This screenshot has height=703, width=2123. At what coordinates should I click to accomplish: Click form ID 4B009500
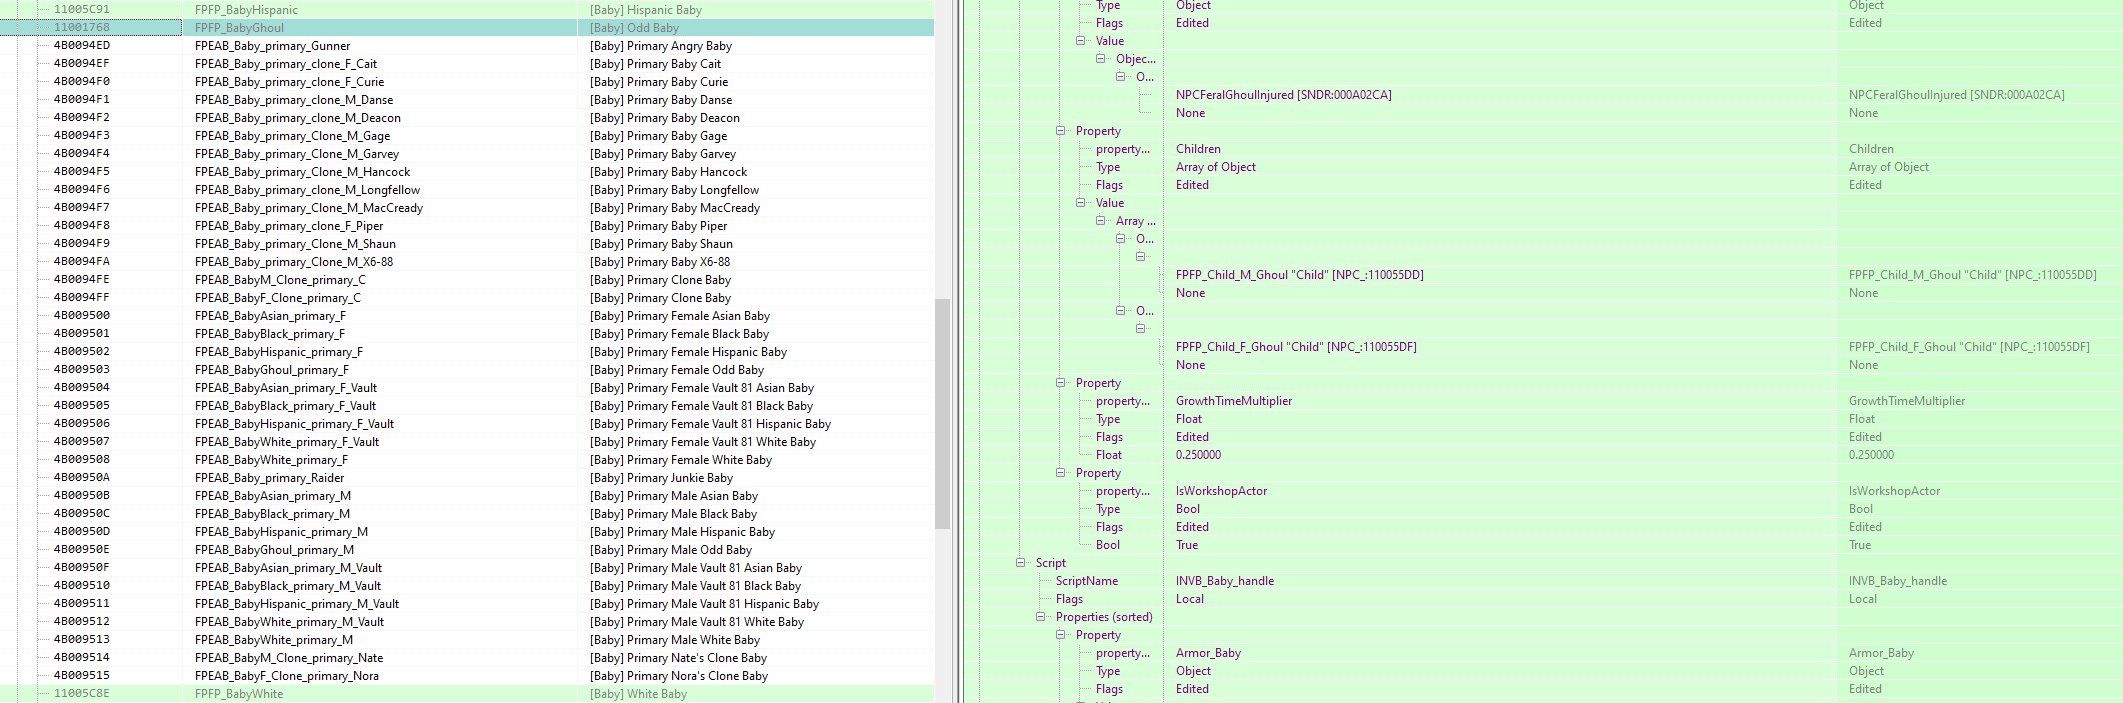pyautogui.click(x=82, y=316)
